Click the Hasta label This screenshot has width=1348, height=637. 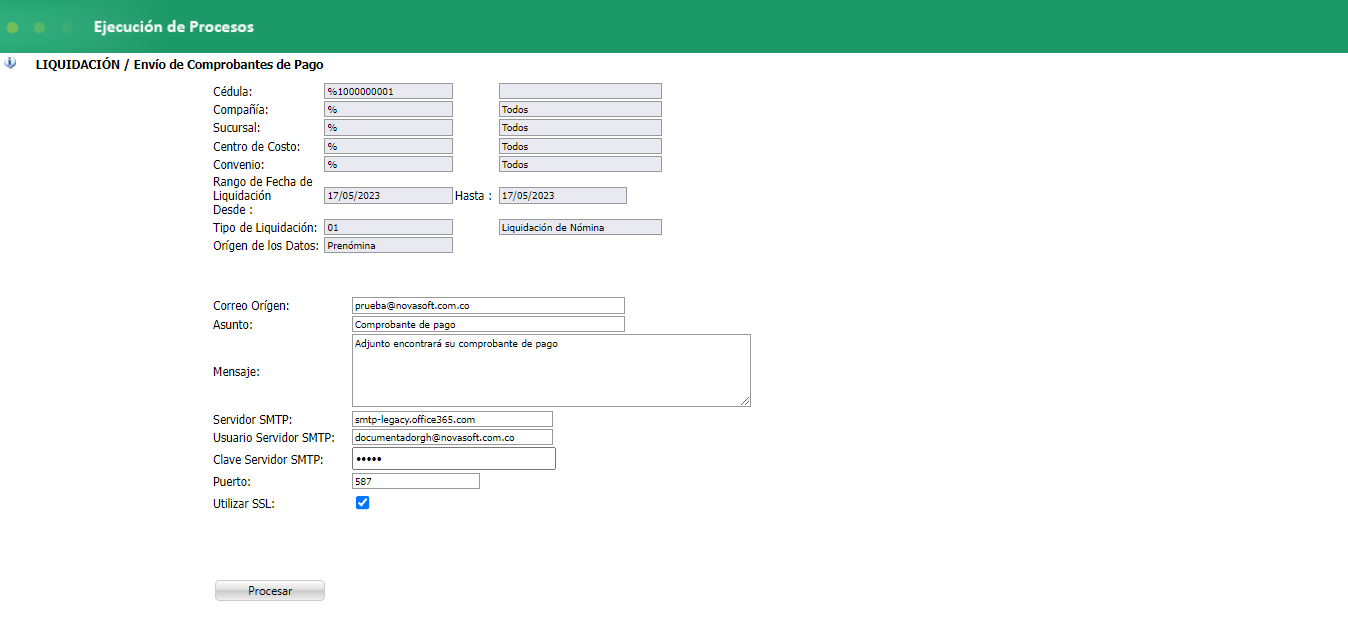[473, 196]
